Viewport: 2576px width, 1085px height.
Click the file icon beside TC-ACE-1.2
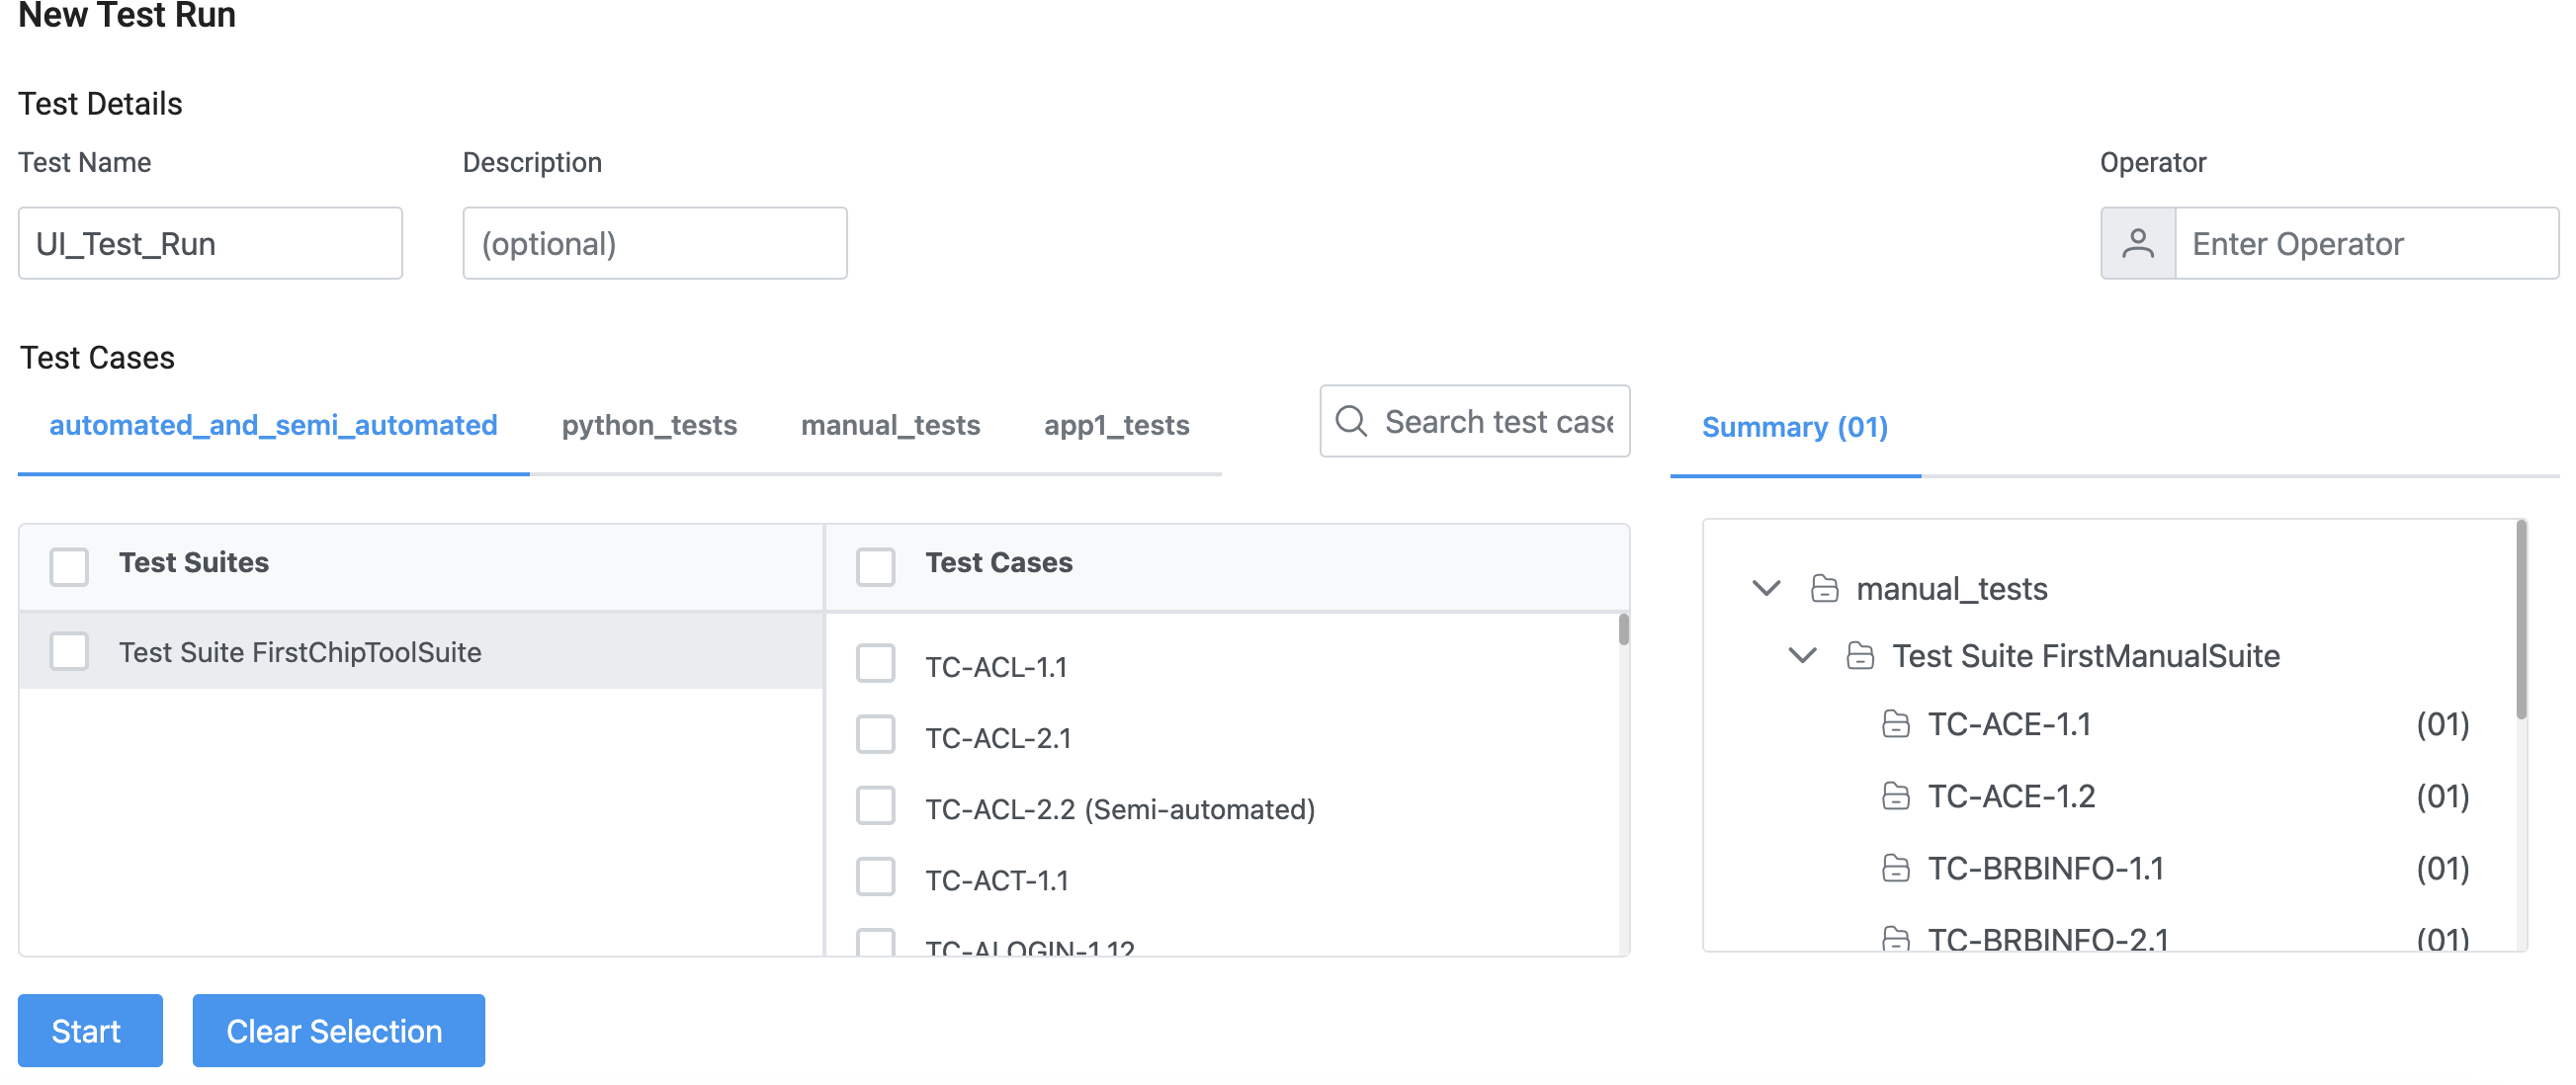[x=1896, y=795]
